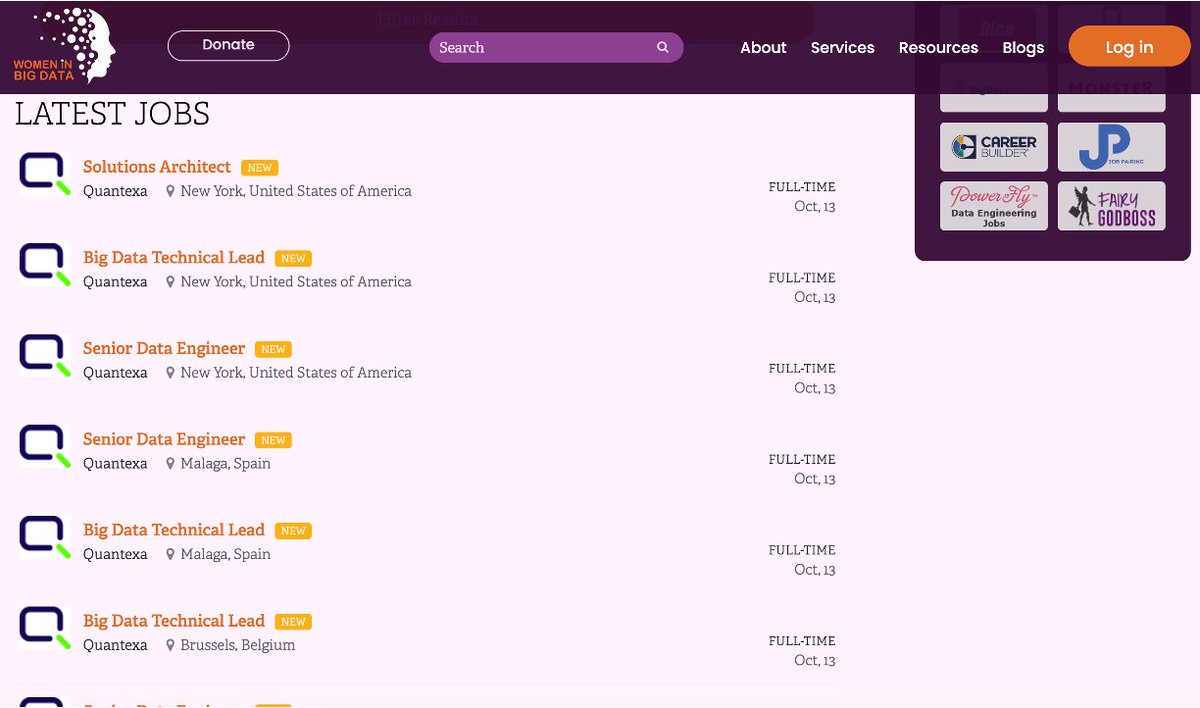Click the Women in Big Data logo
This screenshot has height=708, width=1200.
pos(64,46)
